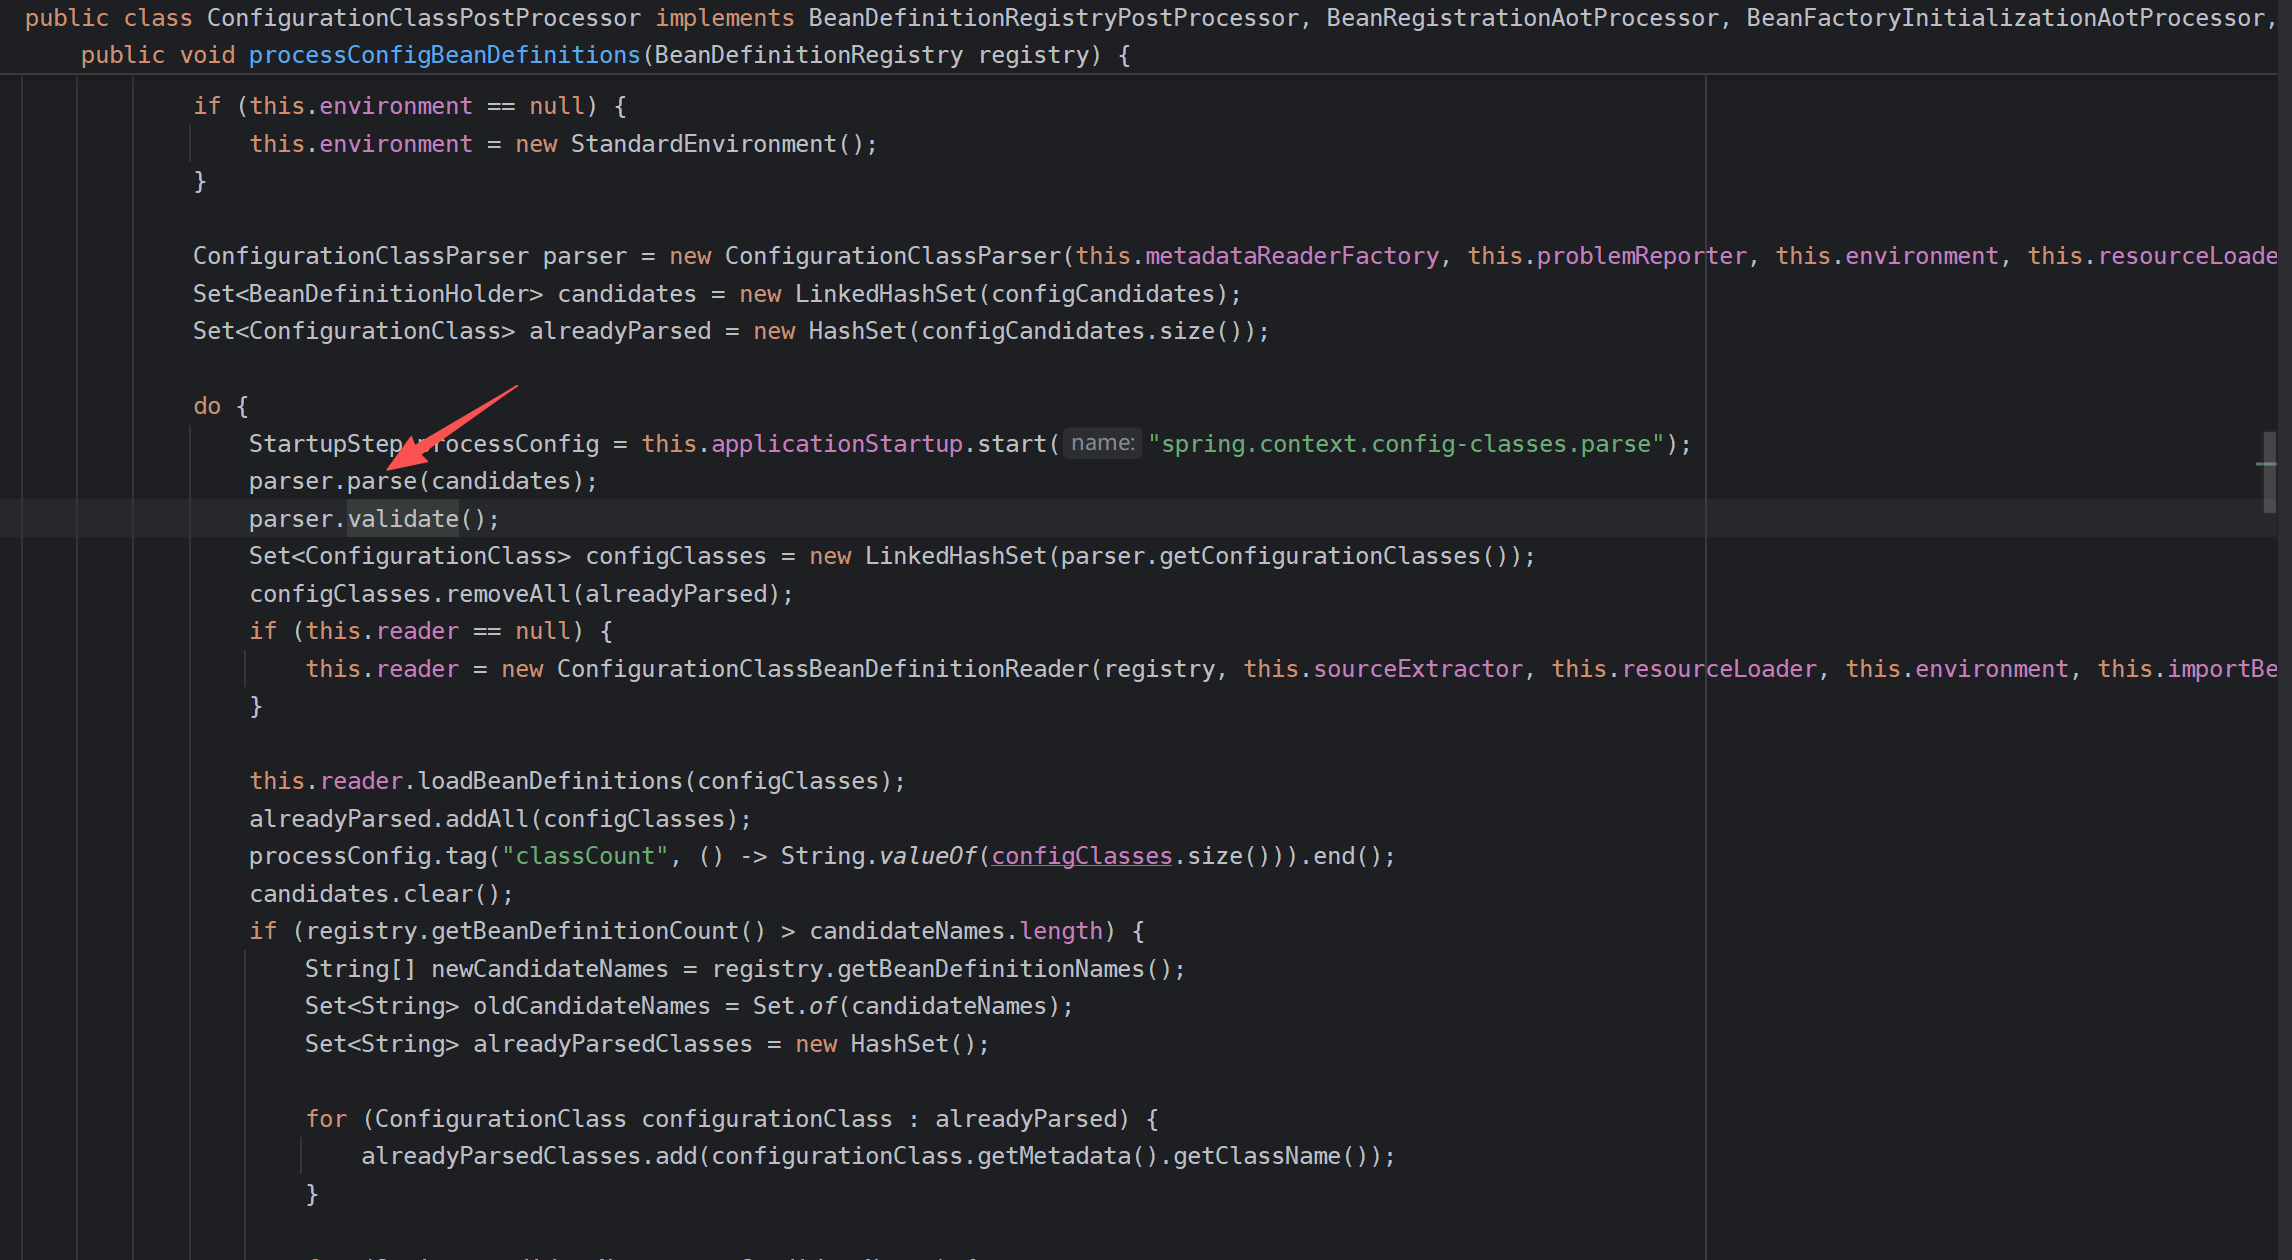Open the underlined configClasses hyperlink
Viewport: 2292px width, 1260px height.
[1080, 856]
